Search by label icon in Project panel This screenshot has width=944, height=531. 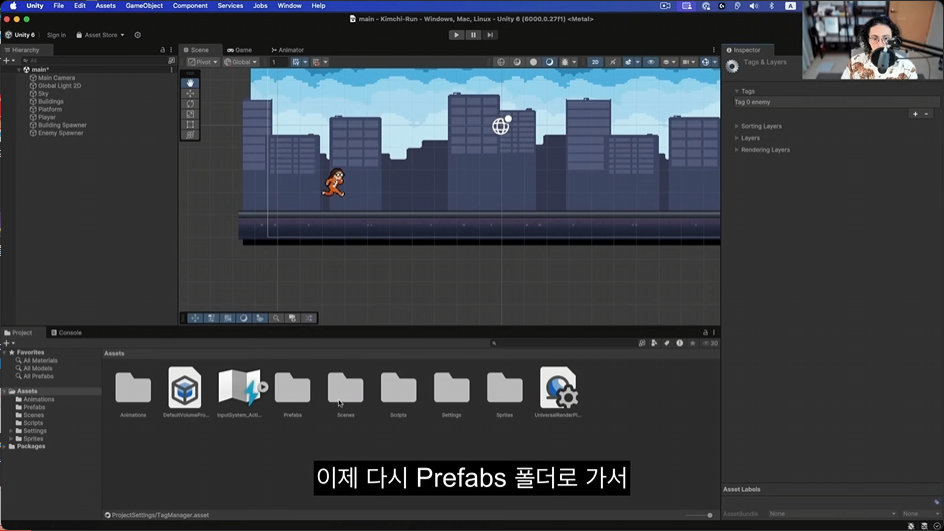pos(666,343)
